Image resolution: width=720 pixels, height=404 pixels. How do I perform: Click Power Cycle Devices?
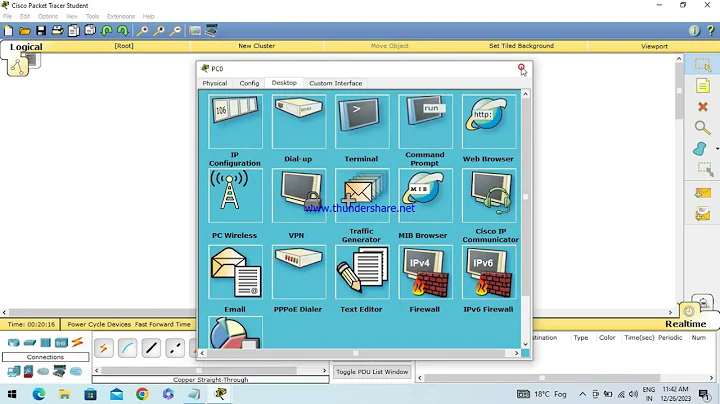[99, 324]
